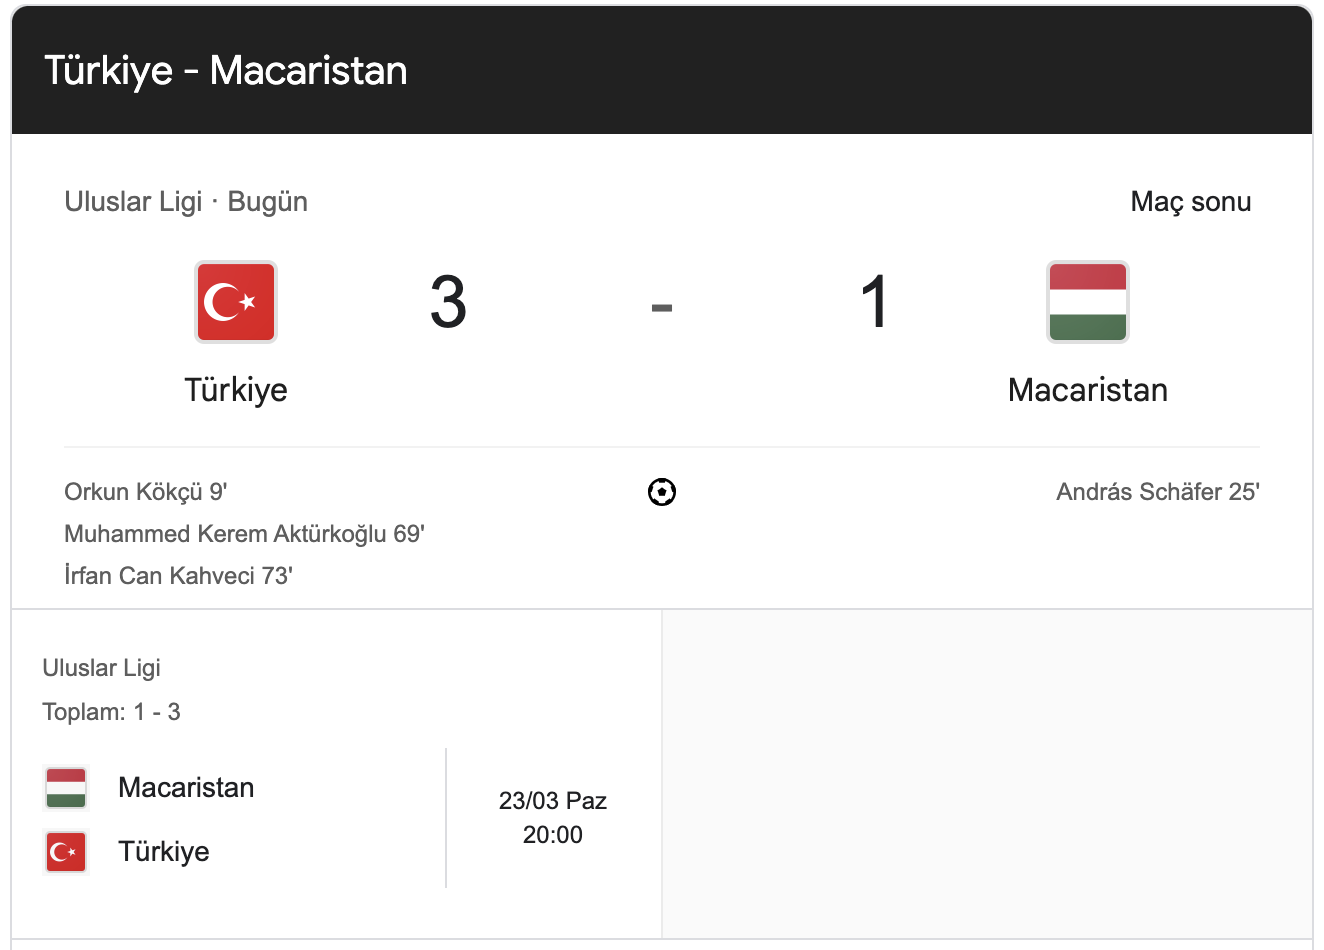Open the Macaristan team name under flag
The height and width of the screenshot is (950, 1324).
click(1088, 390)
